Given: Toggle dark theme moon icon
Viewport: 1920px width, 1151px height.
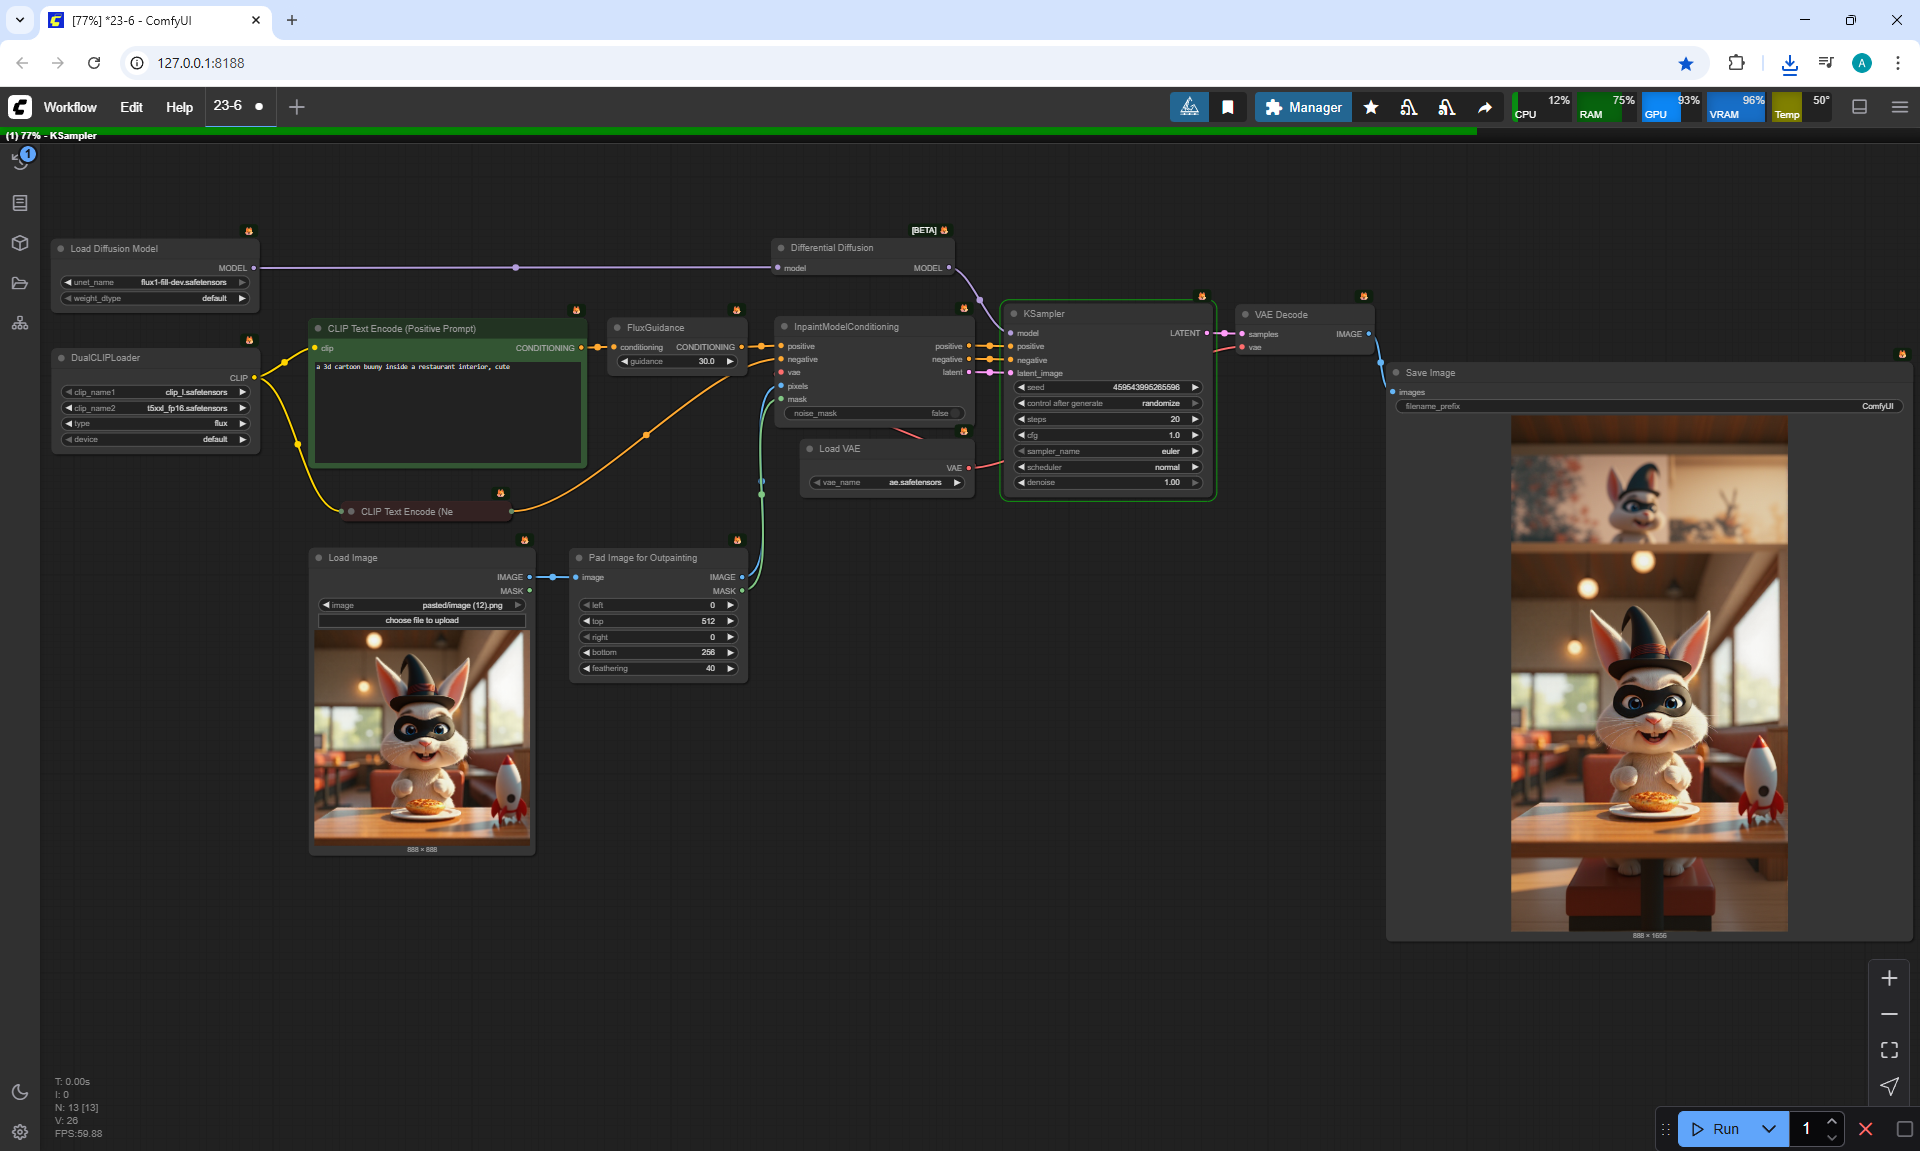Looking at the screenshot, I should (x=20, y=1092).
